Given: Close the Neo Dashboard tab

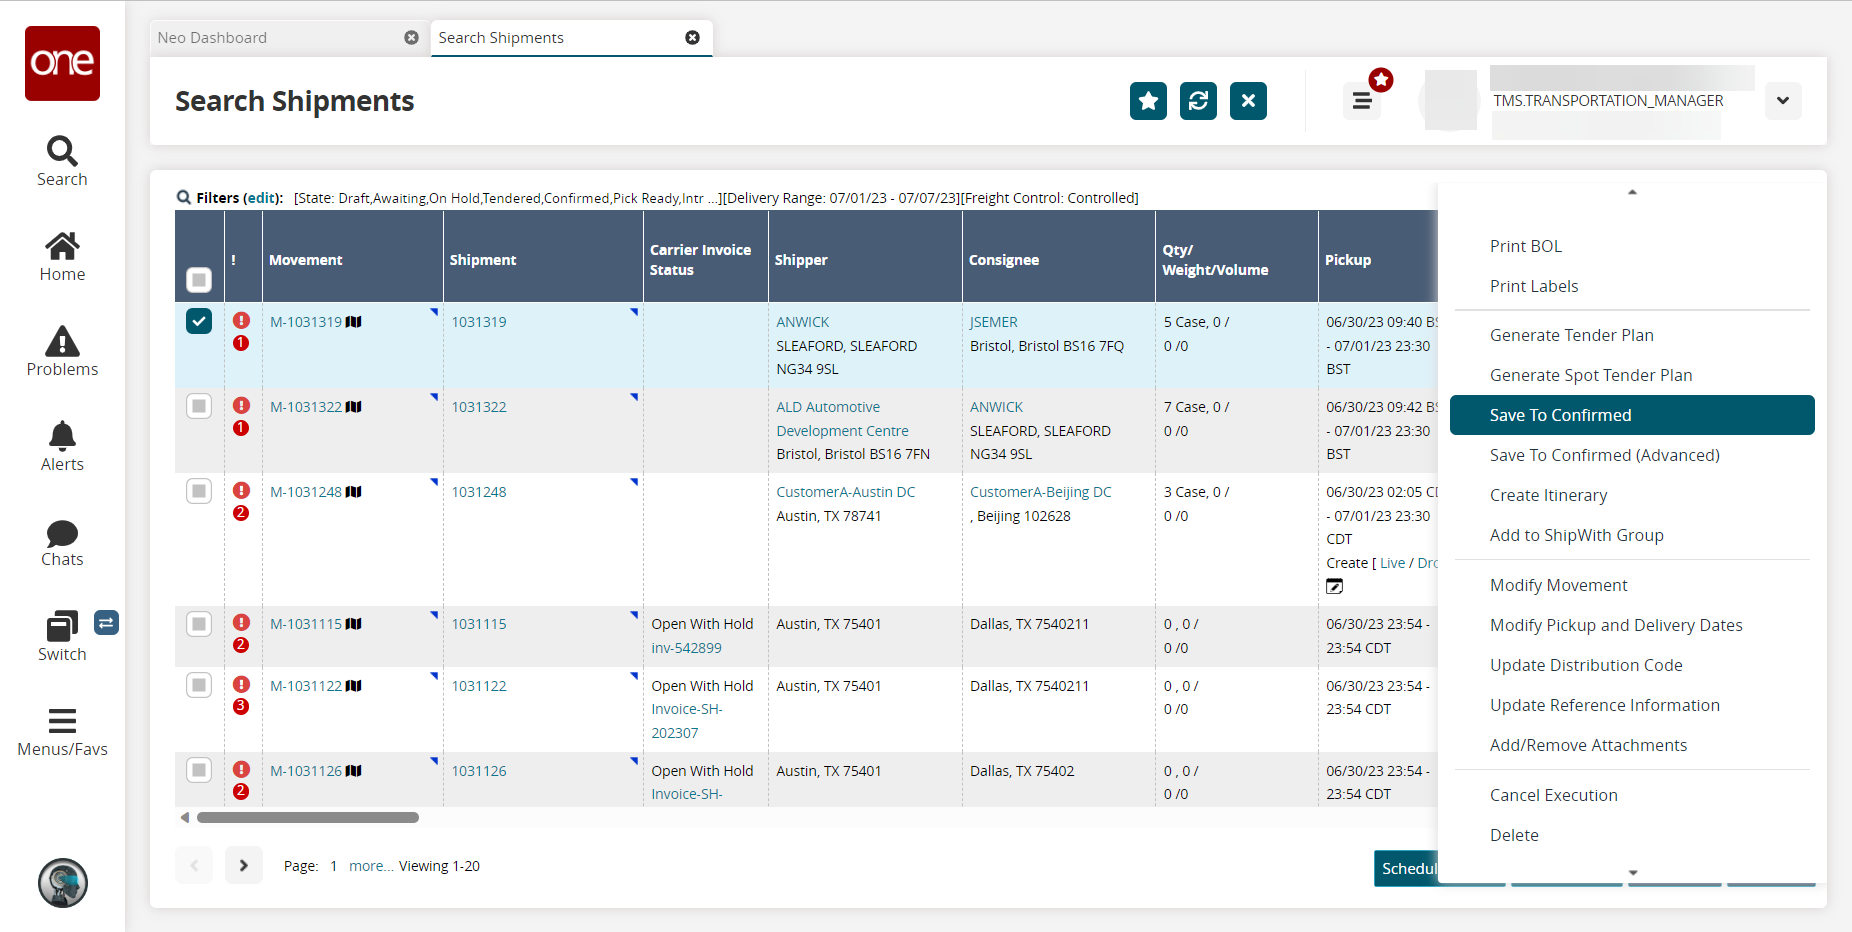Looking at the screenshot, I should coord(411,38).
